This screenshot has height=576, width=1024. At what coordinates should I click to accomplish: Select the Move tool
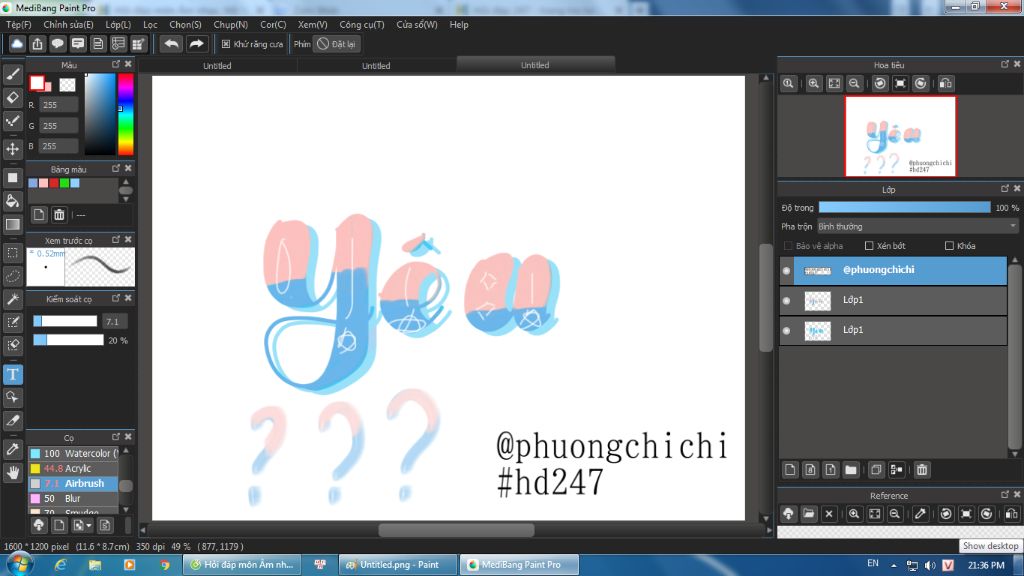(12, 149)
